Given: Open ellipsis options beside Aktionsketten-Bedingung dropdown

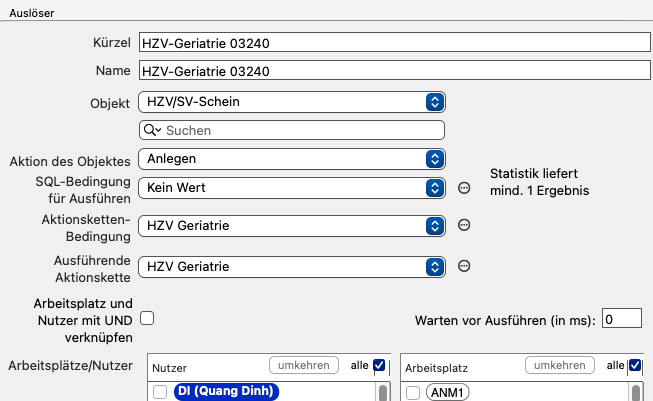Looking at the screenshot, I should pyautogui.click(x=464, y=225).
